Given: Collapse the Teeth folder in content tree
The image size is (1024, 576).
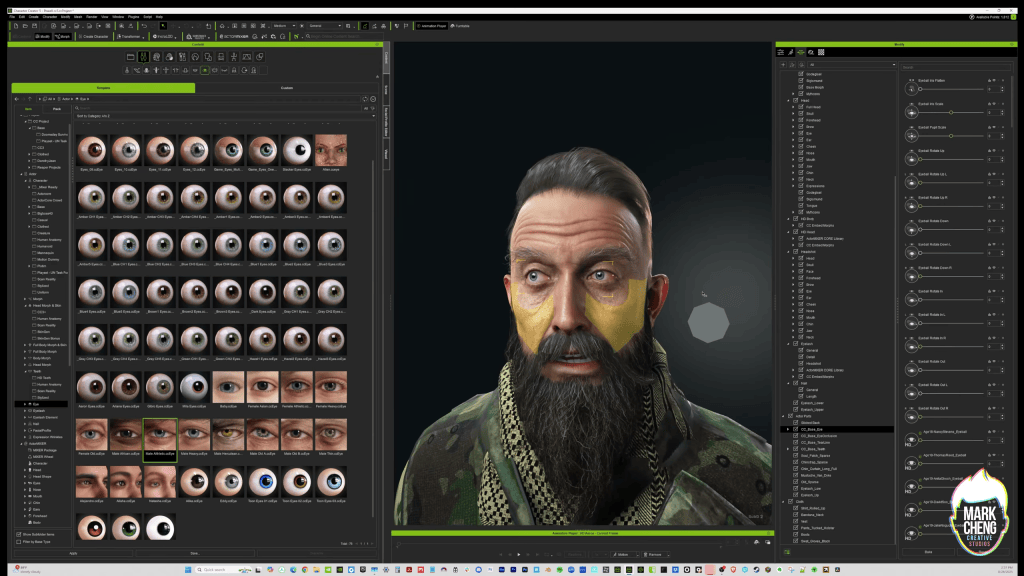Looking at the screenshot, I should (25, 371).
